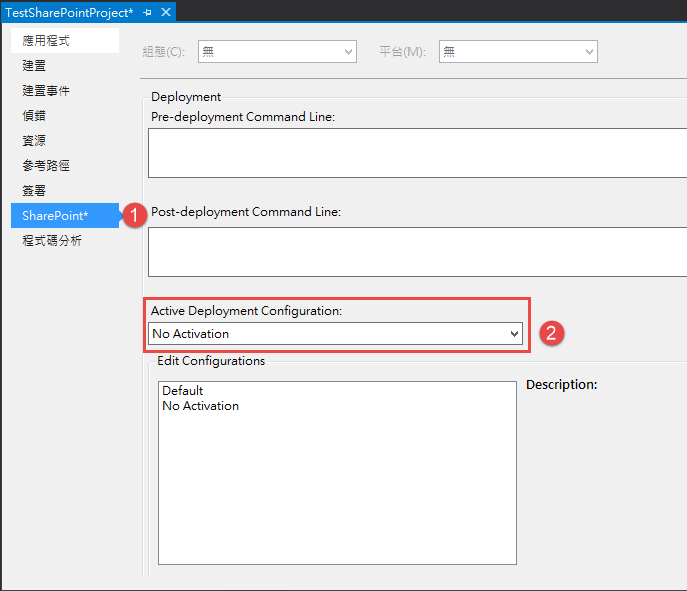Open the 偵錯 settings page
This screenshot has width=687, height=591.
[x=65, y=116]
